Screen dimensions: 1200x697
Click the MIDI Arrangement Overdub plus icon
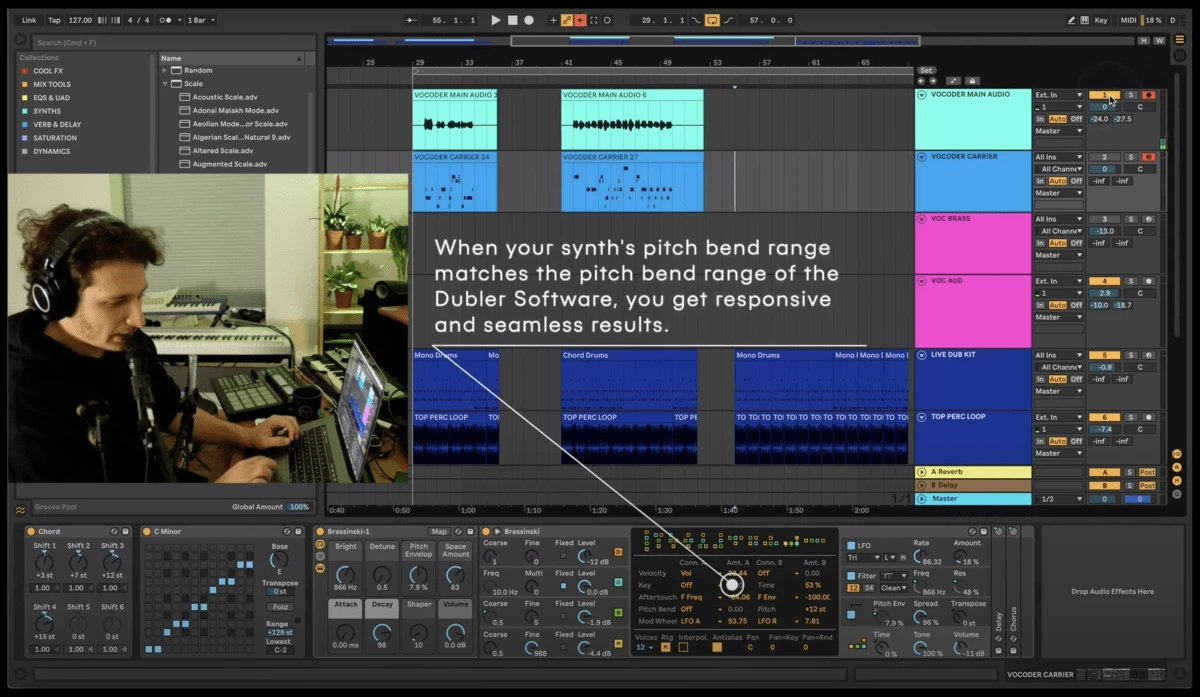click(553, 20)
